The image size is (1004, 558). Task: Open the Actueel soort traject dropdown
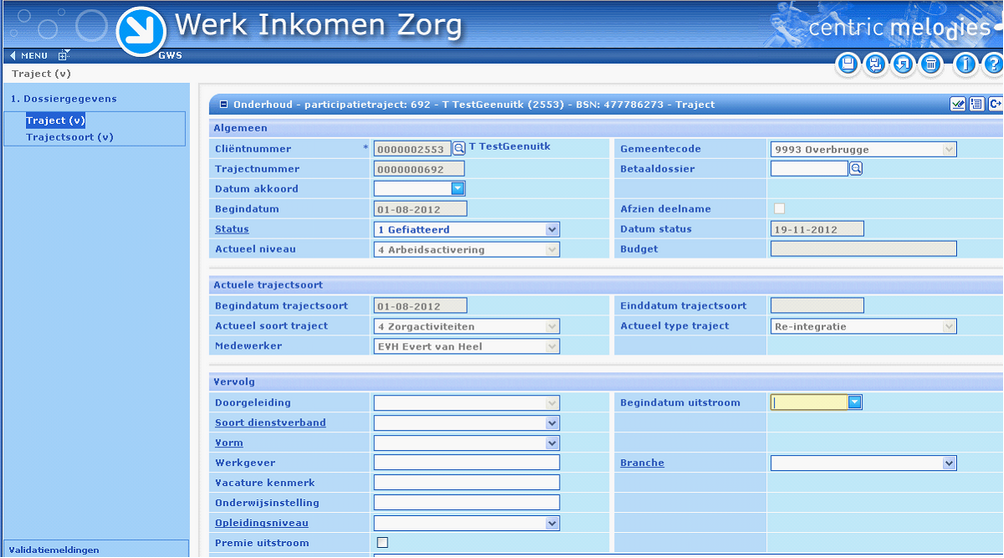point(552,326)
